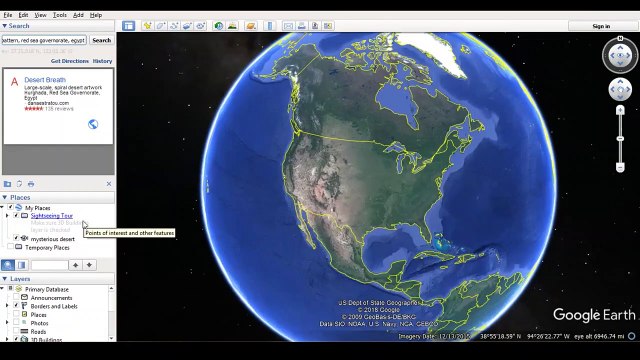The height and width of the screenshot is (360, 640).
Task: Click the Sign in button
Action: point(601,26)
